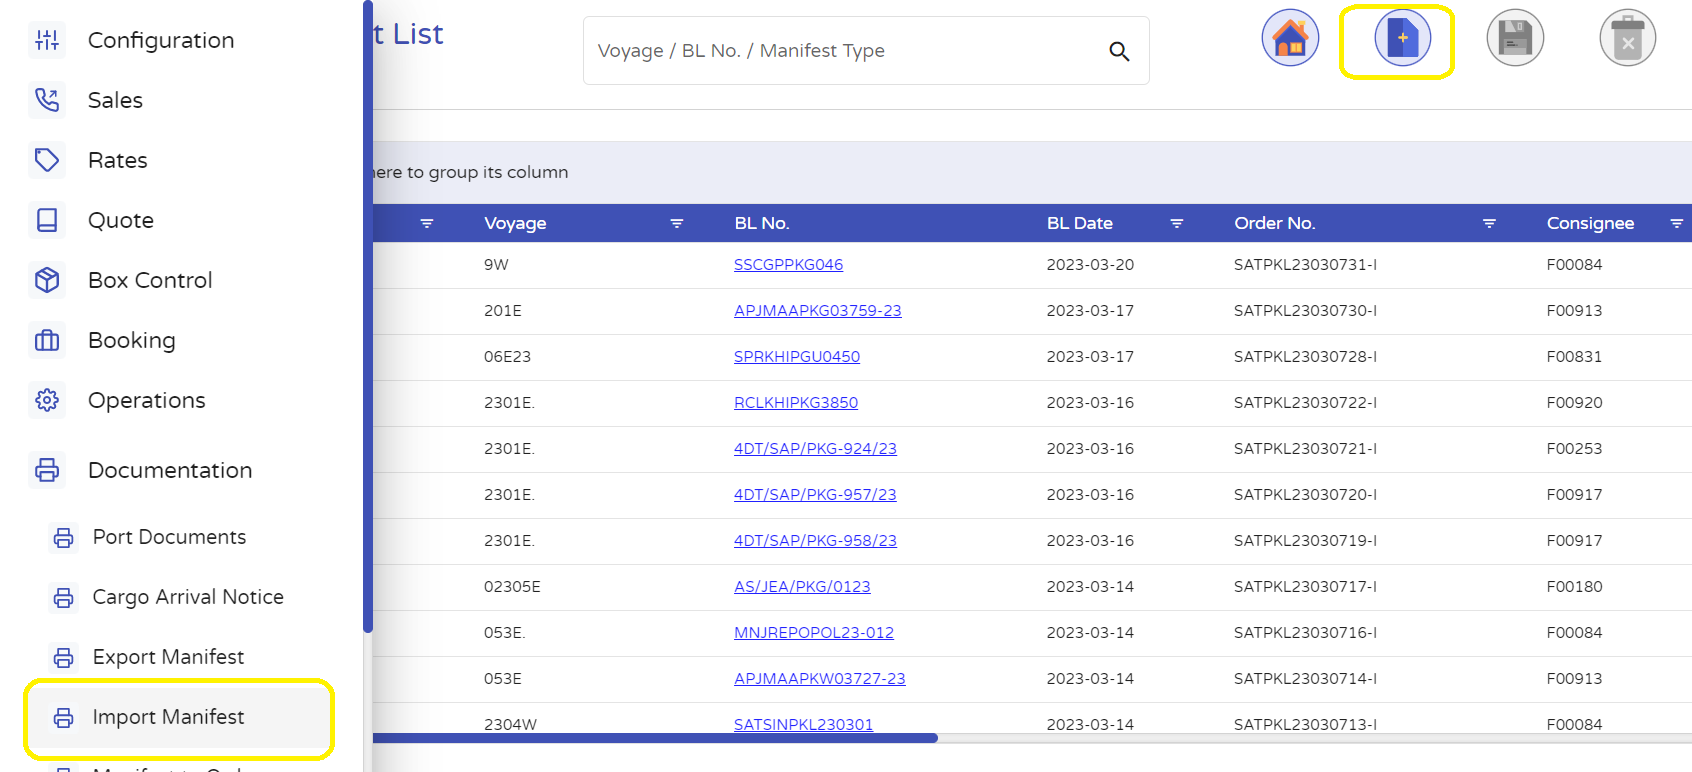Select consignee cell F00920
Image resolution: width=1692 pixels, height=772 pixels.
[x=1574, y=403]
